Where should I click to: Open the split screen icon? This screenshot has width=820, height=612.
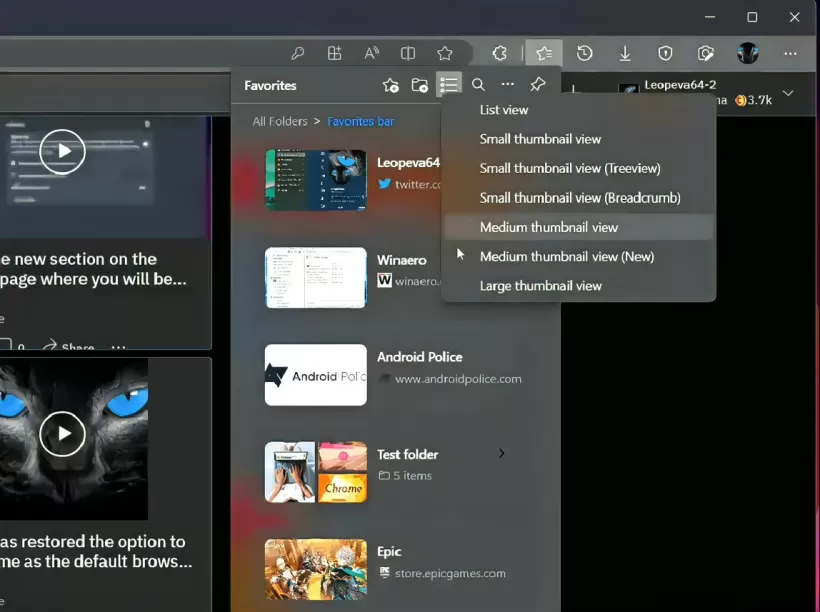[x=408, y=53]
